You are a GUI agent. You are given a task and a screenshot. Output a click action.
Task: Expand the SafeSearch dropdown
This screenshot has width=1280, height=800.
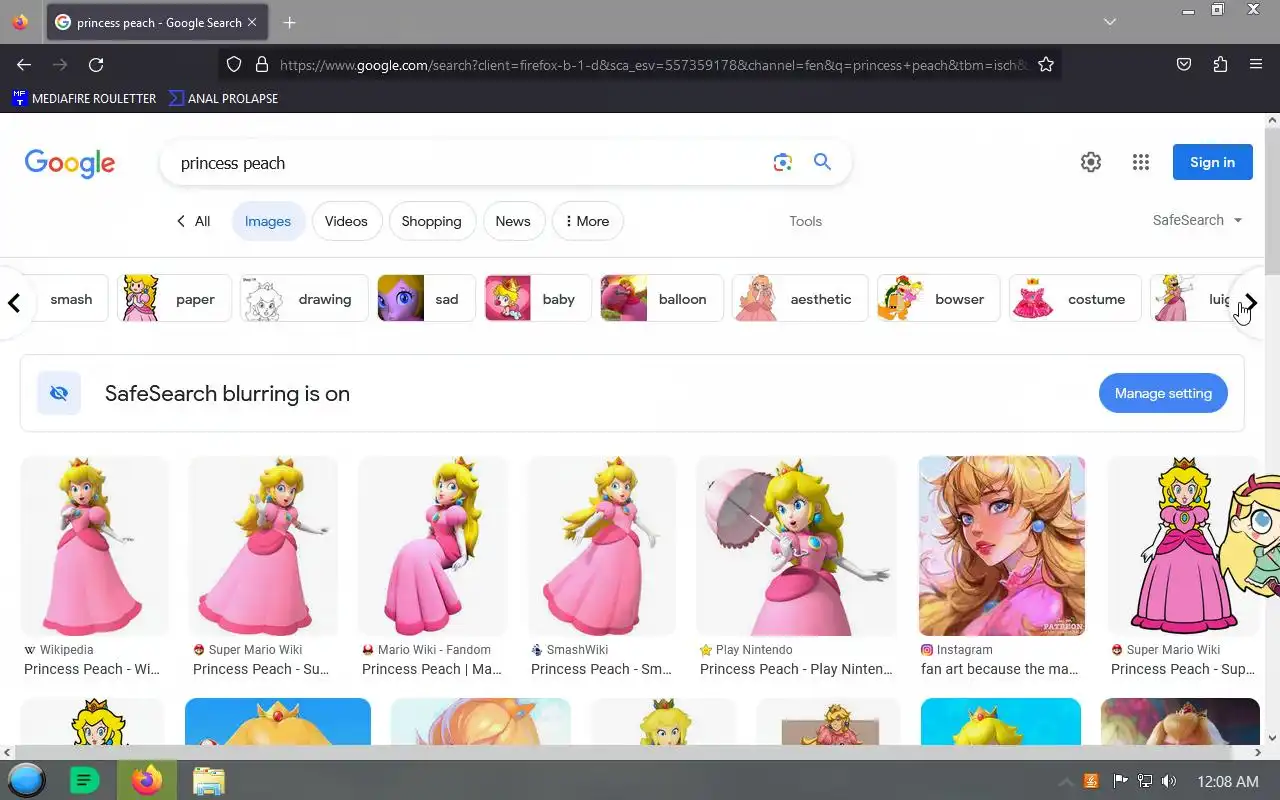1197,220
